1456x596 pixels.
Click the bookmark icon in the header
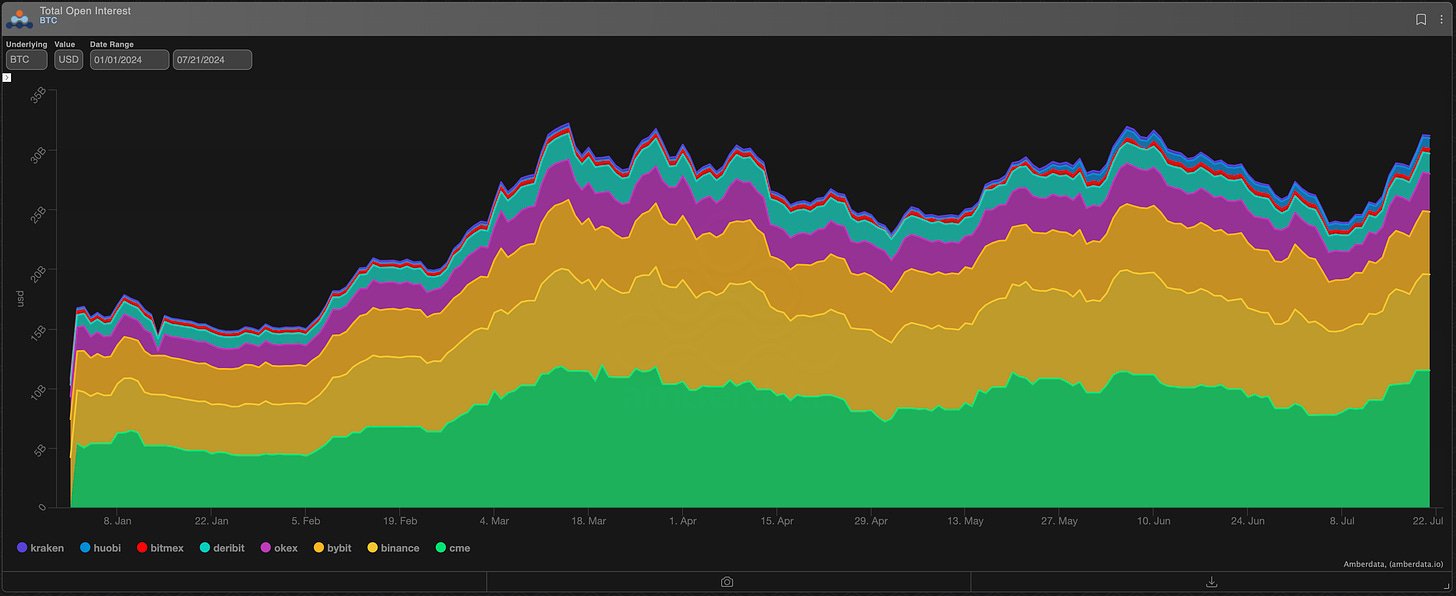click(1421, 19)
